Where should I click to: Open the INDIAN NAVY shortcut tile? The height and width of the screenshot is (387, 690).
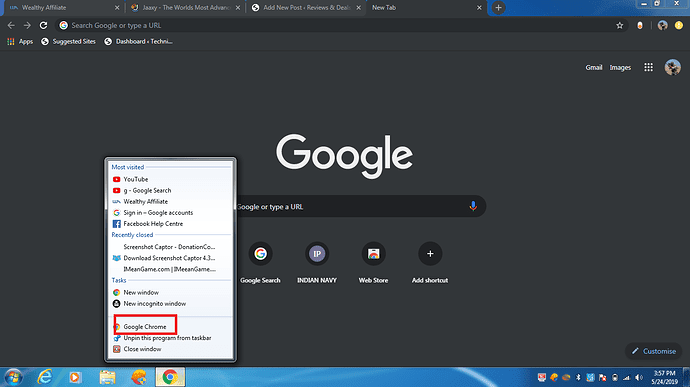(x=317, y=263)
